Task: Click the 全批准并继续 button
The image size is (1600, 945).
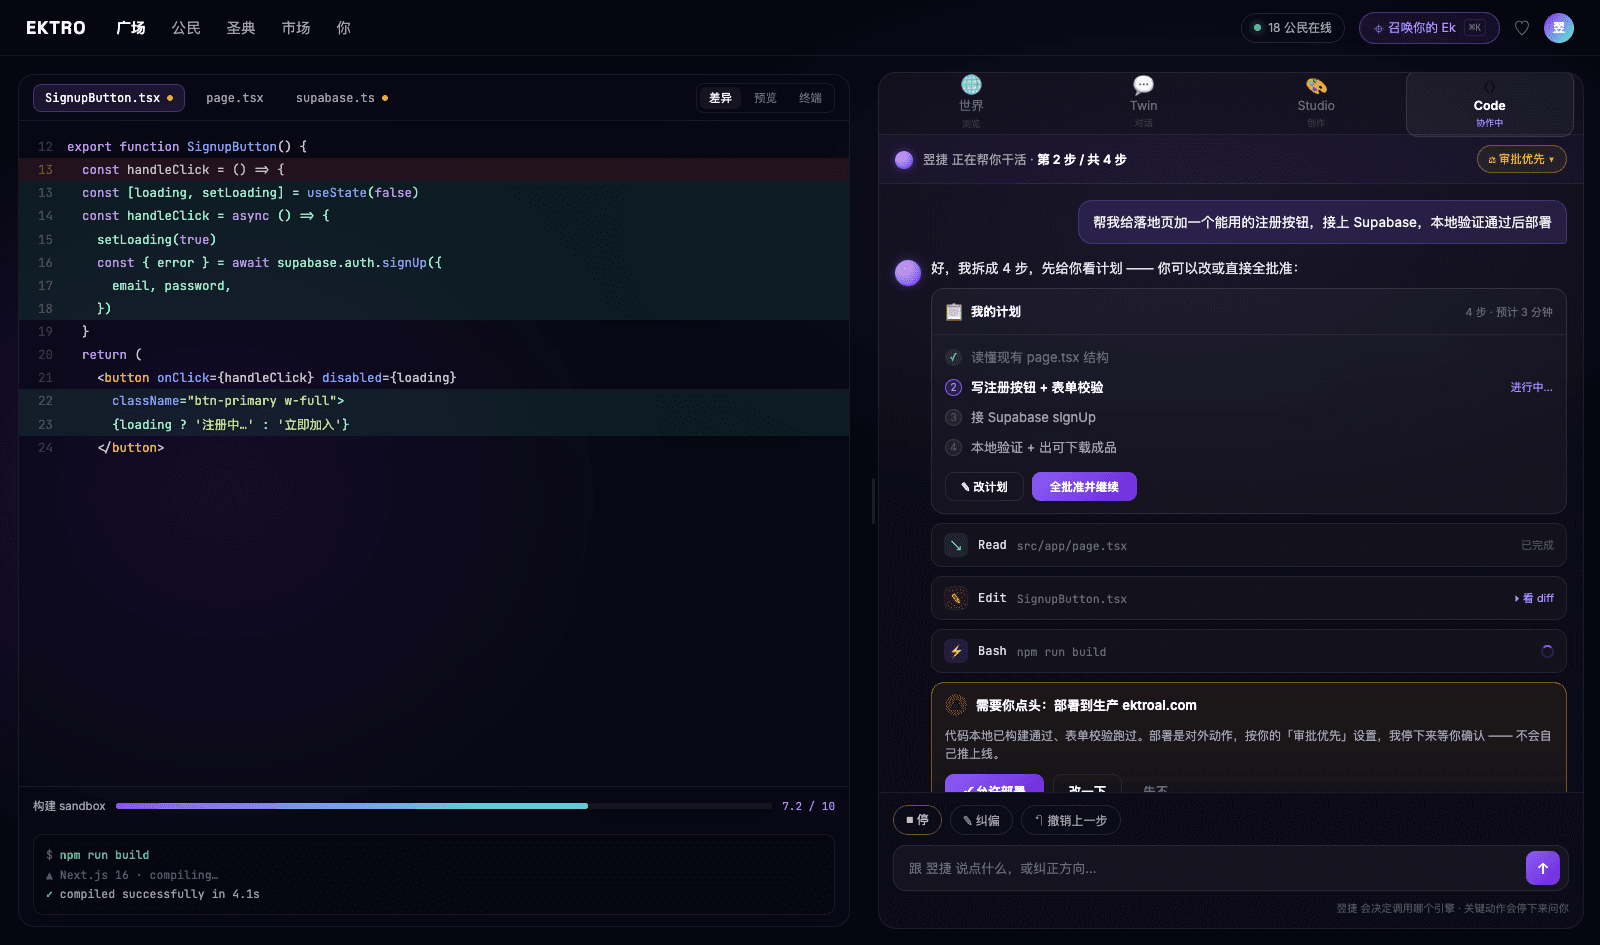Action: (x=1084, y=487)
